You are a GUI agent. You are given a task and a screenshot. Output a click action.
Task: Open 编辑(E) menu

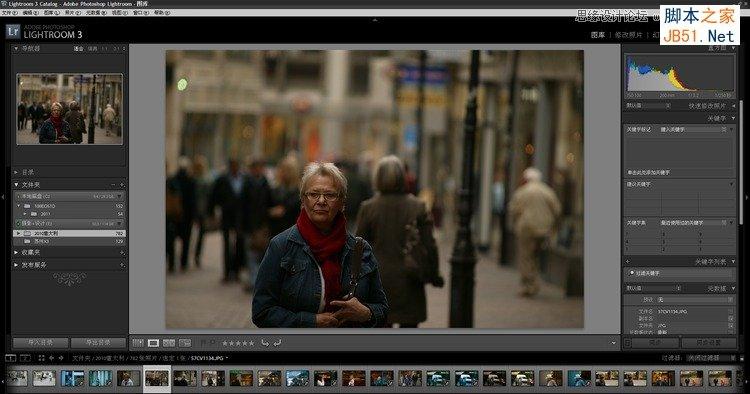(x=30, y=13)
